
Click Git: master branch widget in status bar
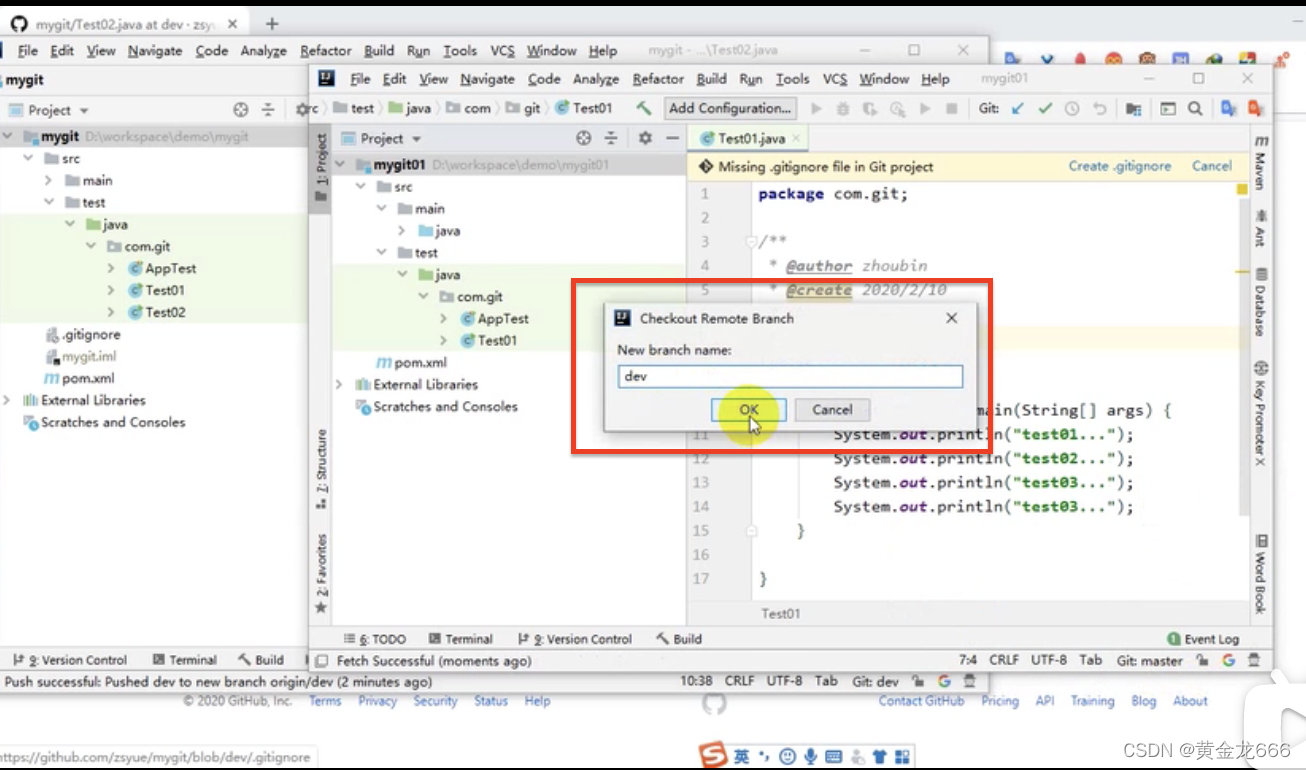(1150, 660)
